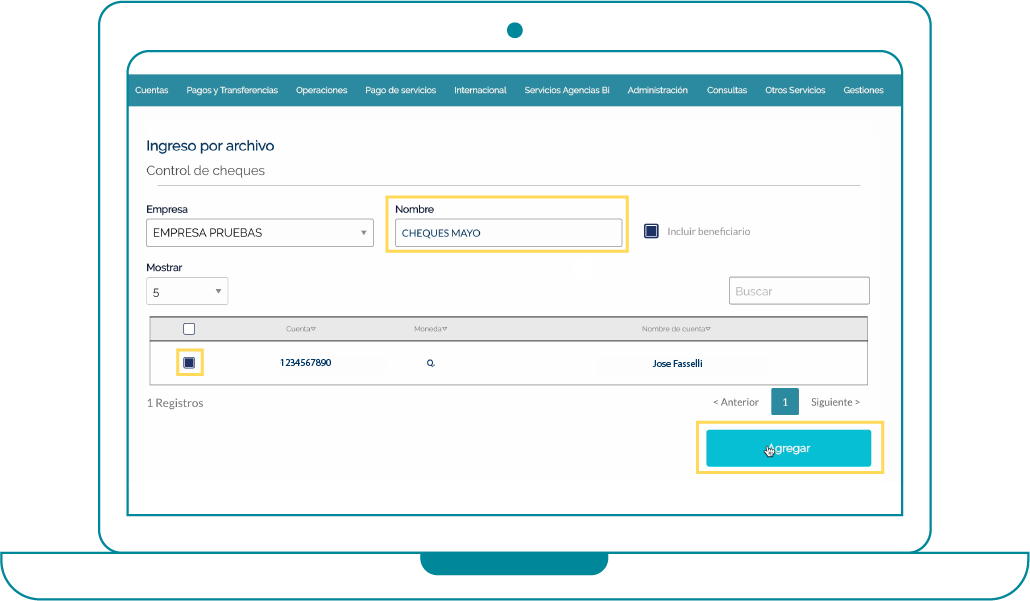
Task: Sort table by Cuenta column arrow
Action: pyautogui.click(x=313, y=329)
